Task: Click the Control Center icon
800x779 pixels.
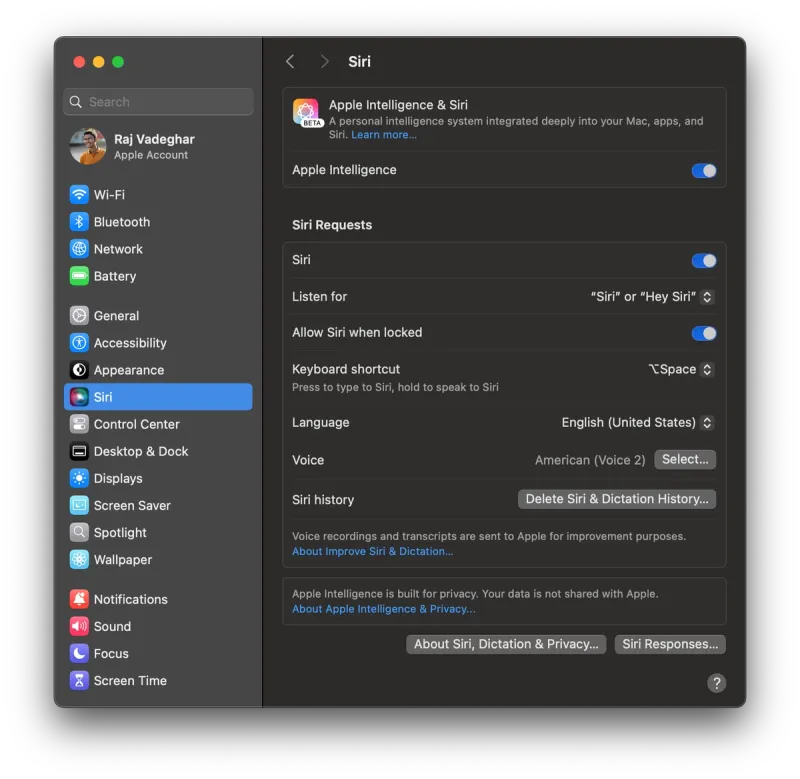Action: click(x=79, y=423)
